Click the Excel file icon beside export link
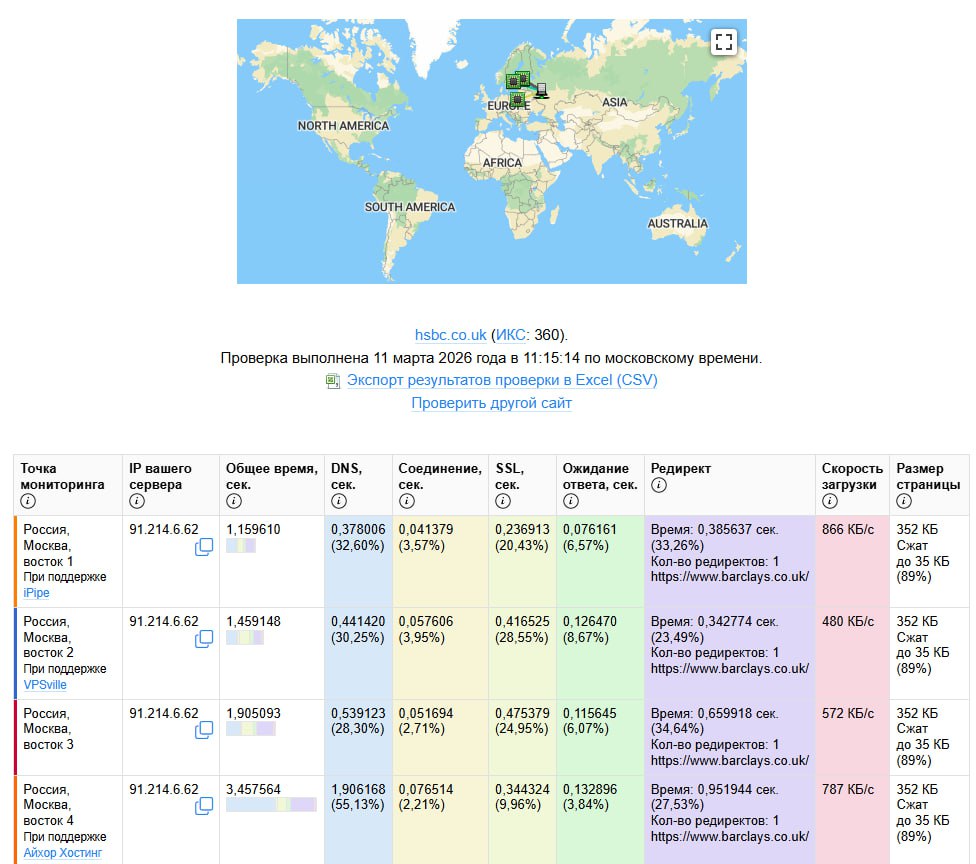 (333, 381)
